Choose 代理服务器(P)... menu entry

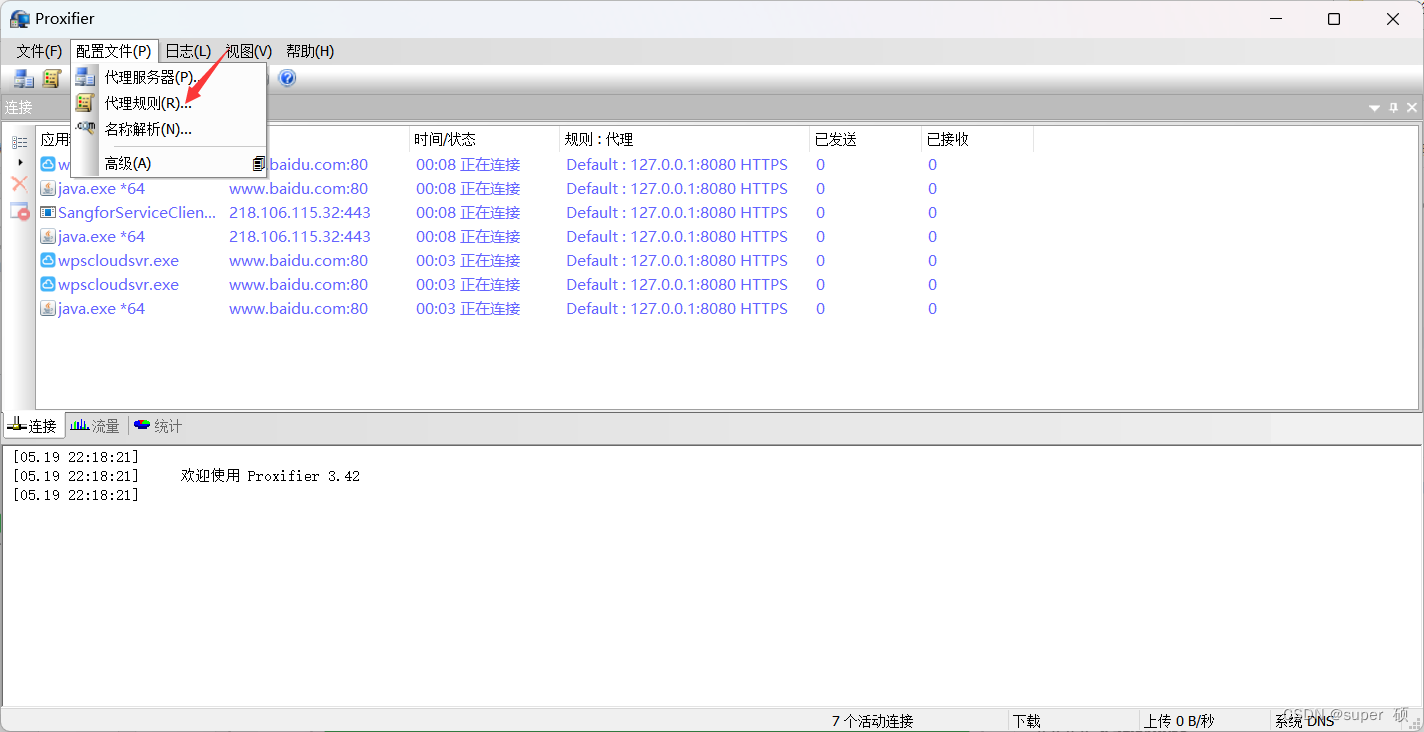pos(168,77)
